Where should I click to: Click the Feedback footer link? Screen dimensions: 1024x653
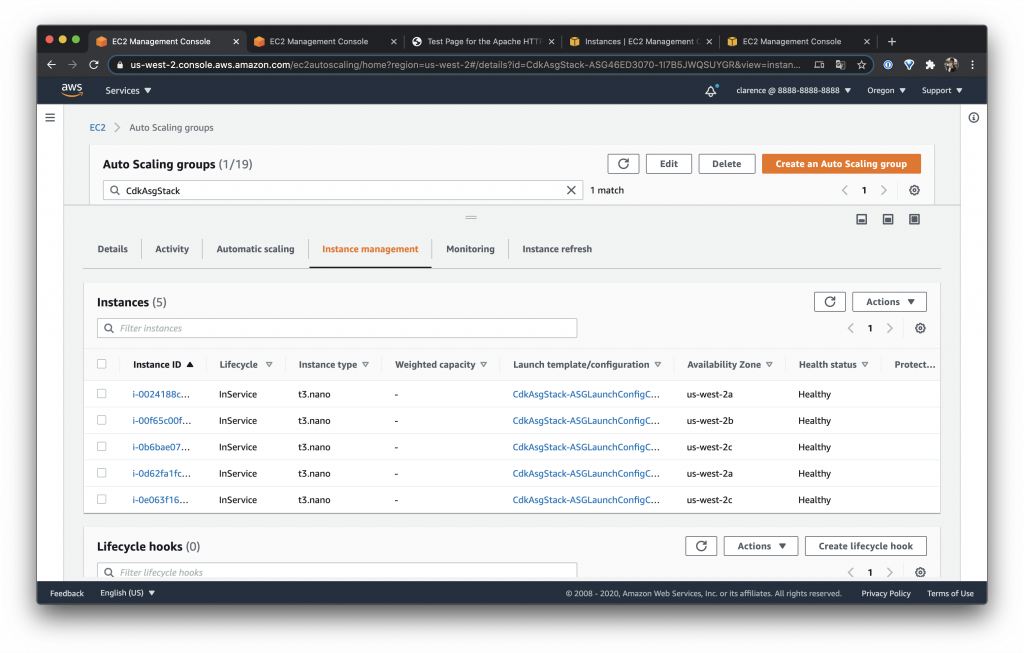tap(67, 593)
